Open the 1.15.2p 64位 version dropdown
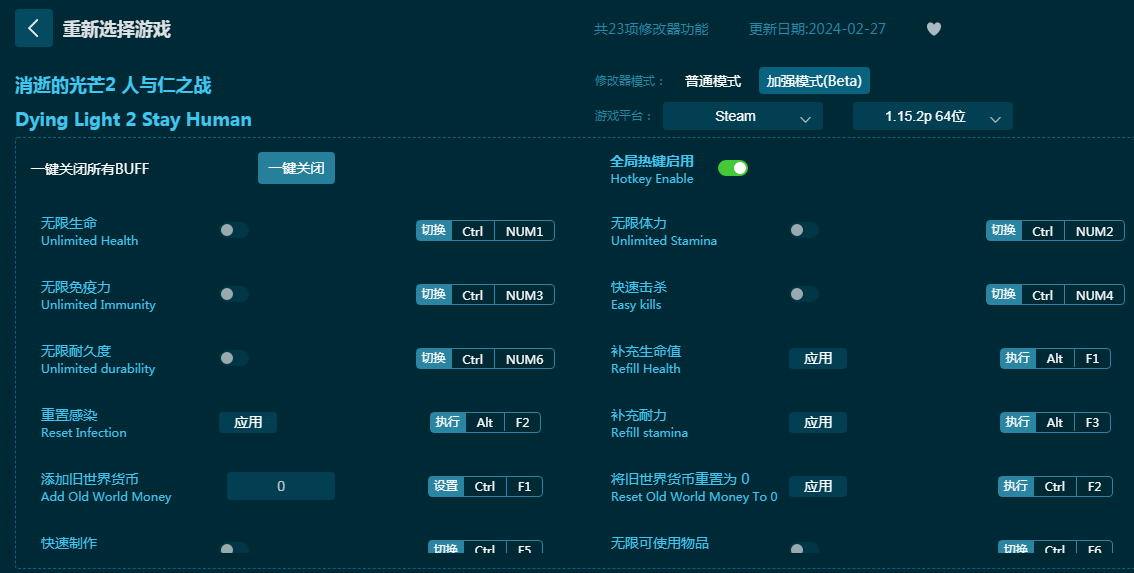This screenshot has height=573, width=1134. (x=933, y=116)
